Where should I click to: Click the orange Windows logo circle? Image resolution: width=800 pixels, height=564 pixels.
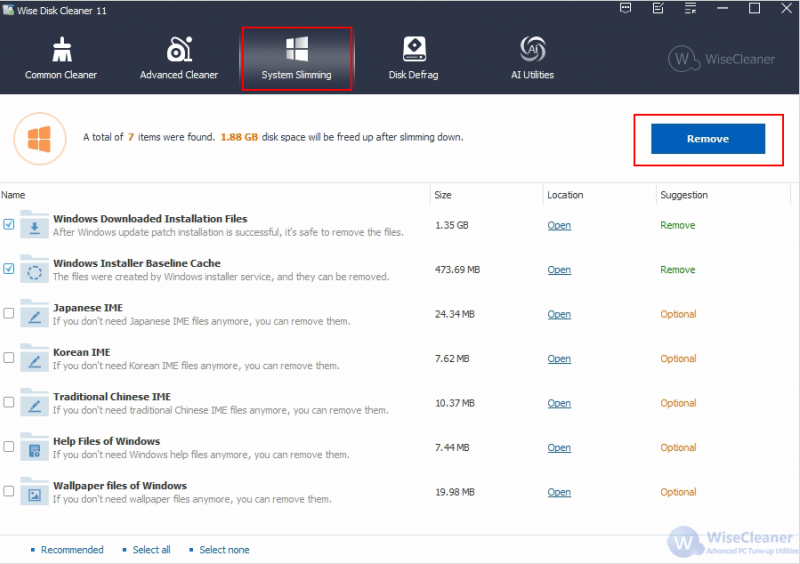point(40,139)
